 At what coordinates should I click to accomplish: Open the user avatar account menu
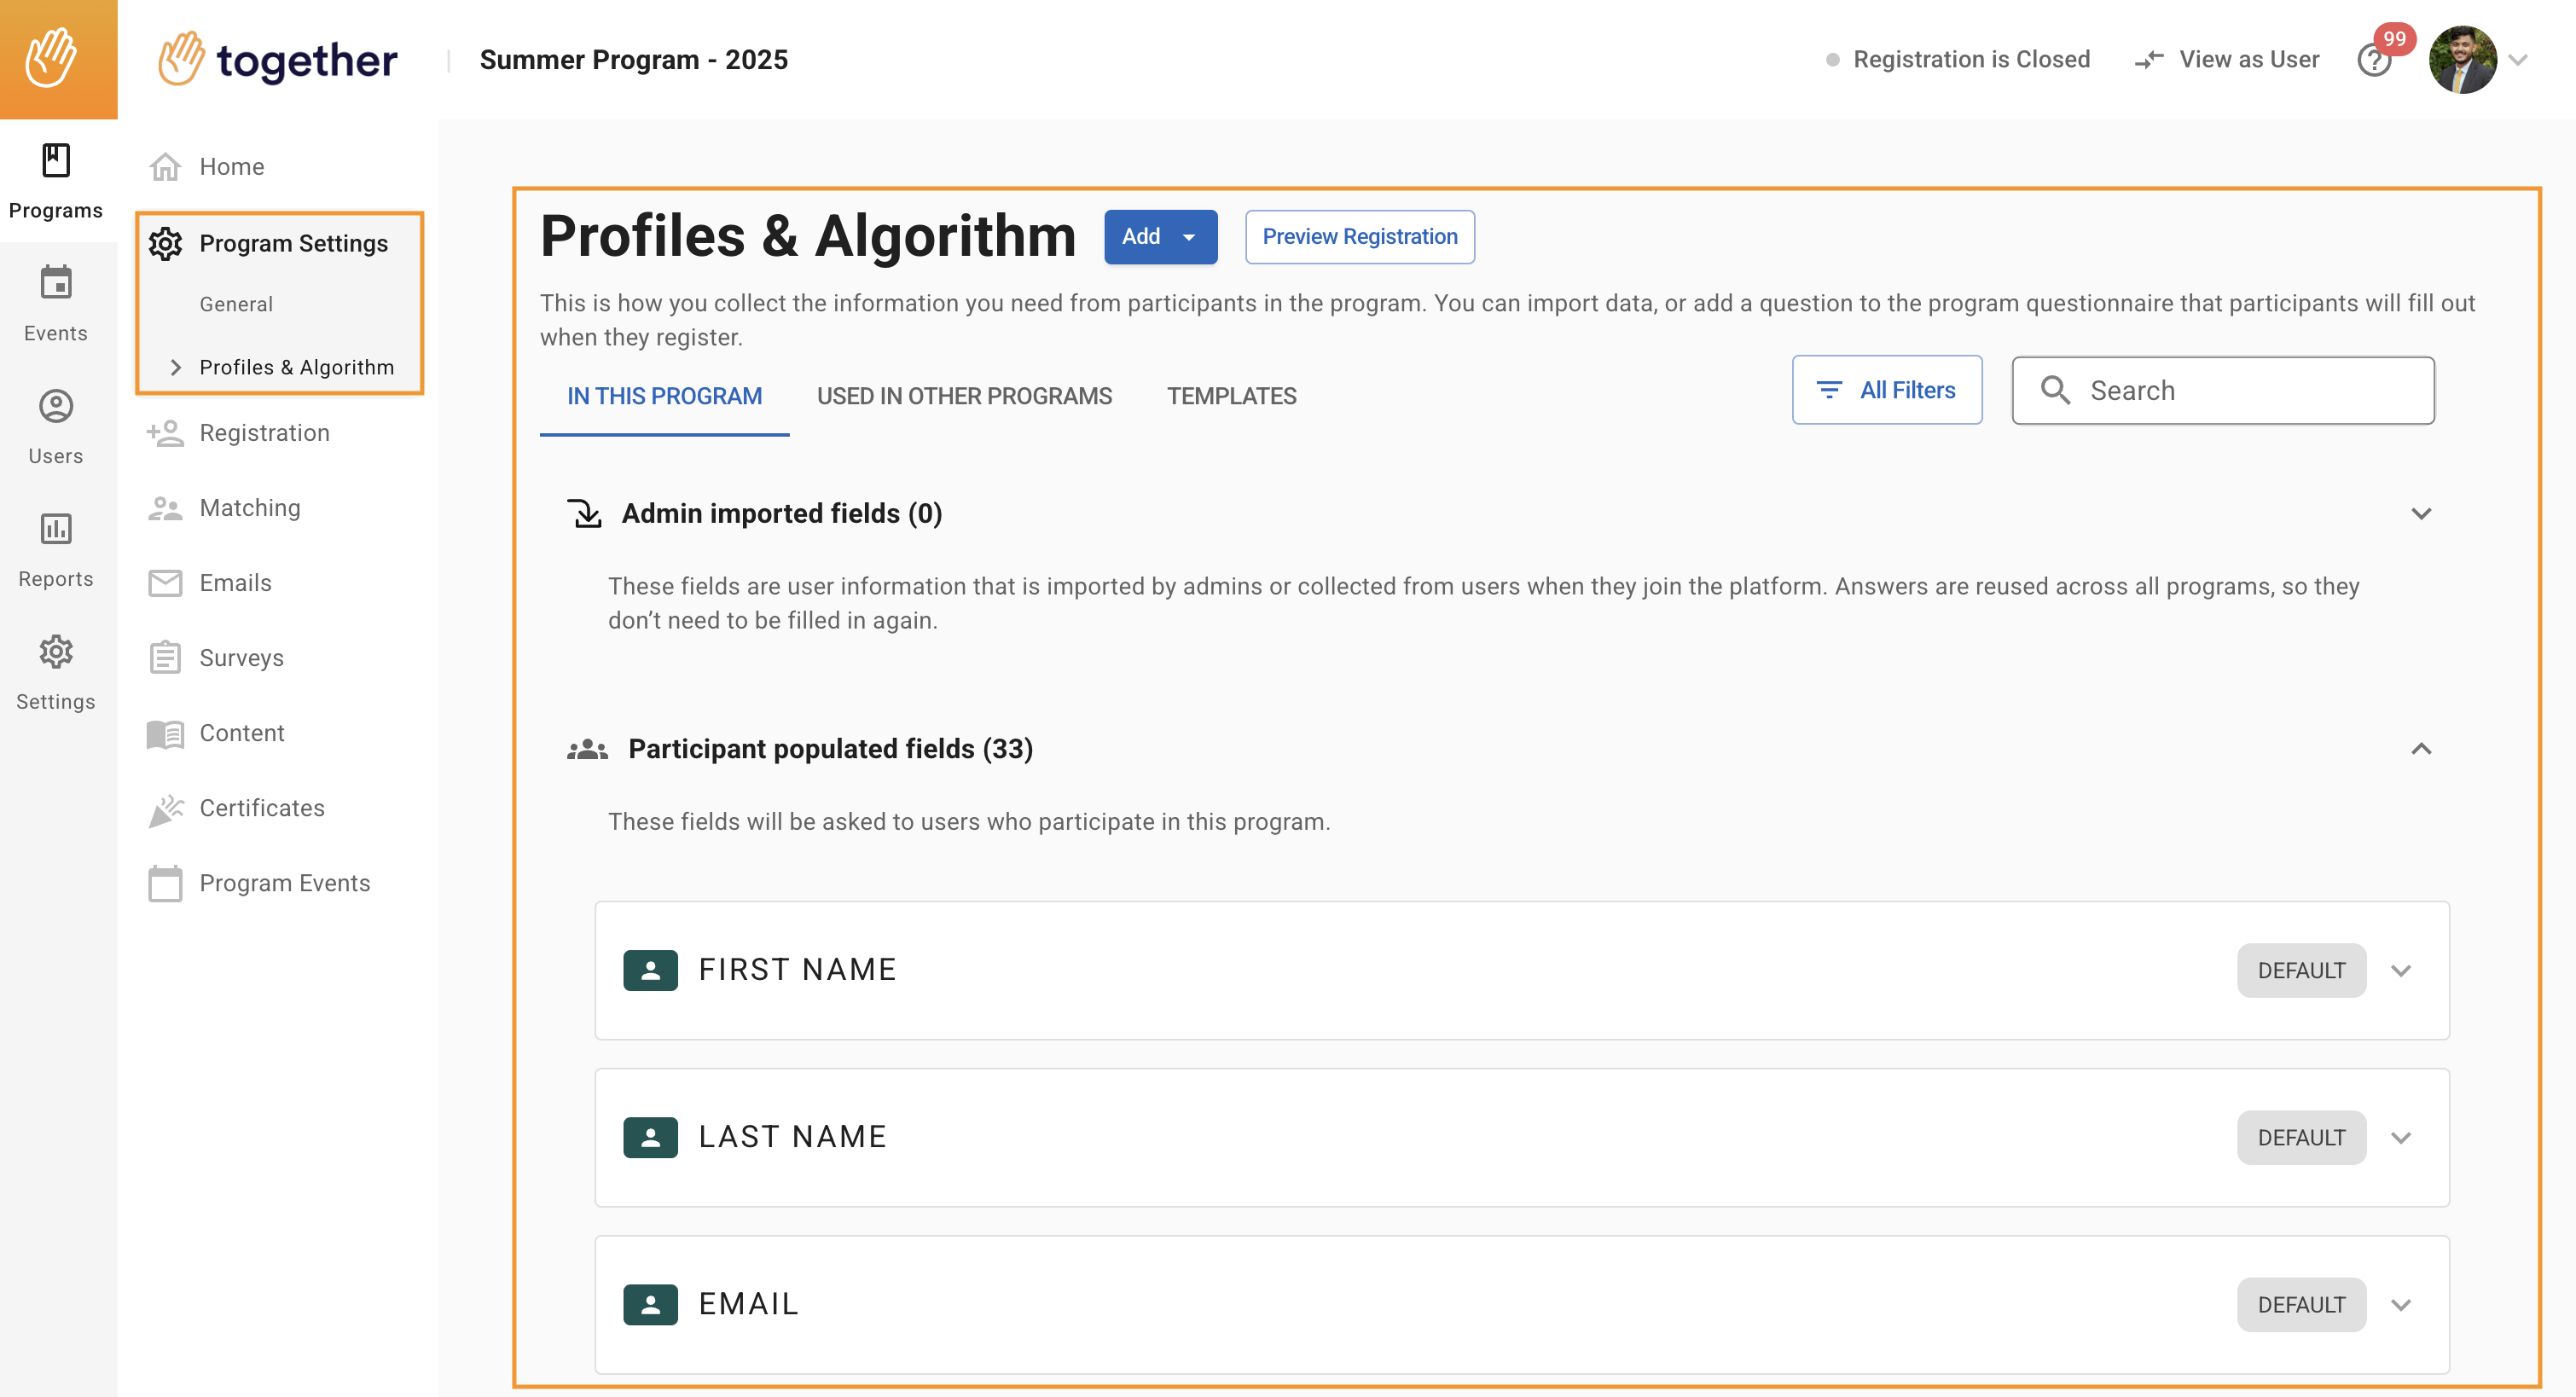point(2463,60)
